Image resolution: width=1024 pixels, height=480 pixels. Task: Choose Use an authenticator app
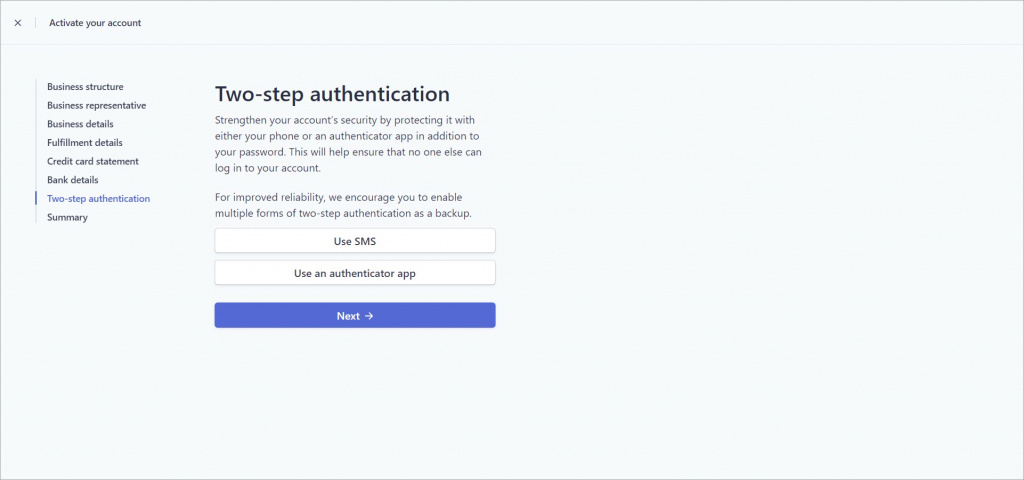point(355,273)
